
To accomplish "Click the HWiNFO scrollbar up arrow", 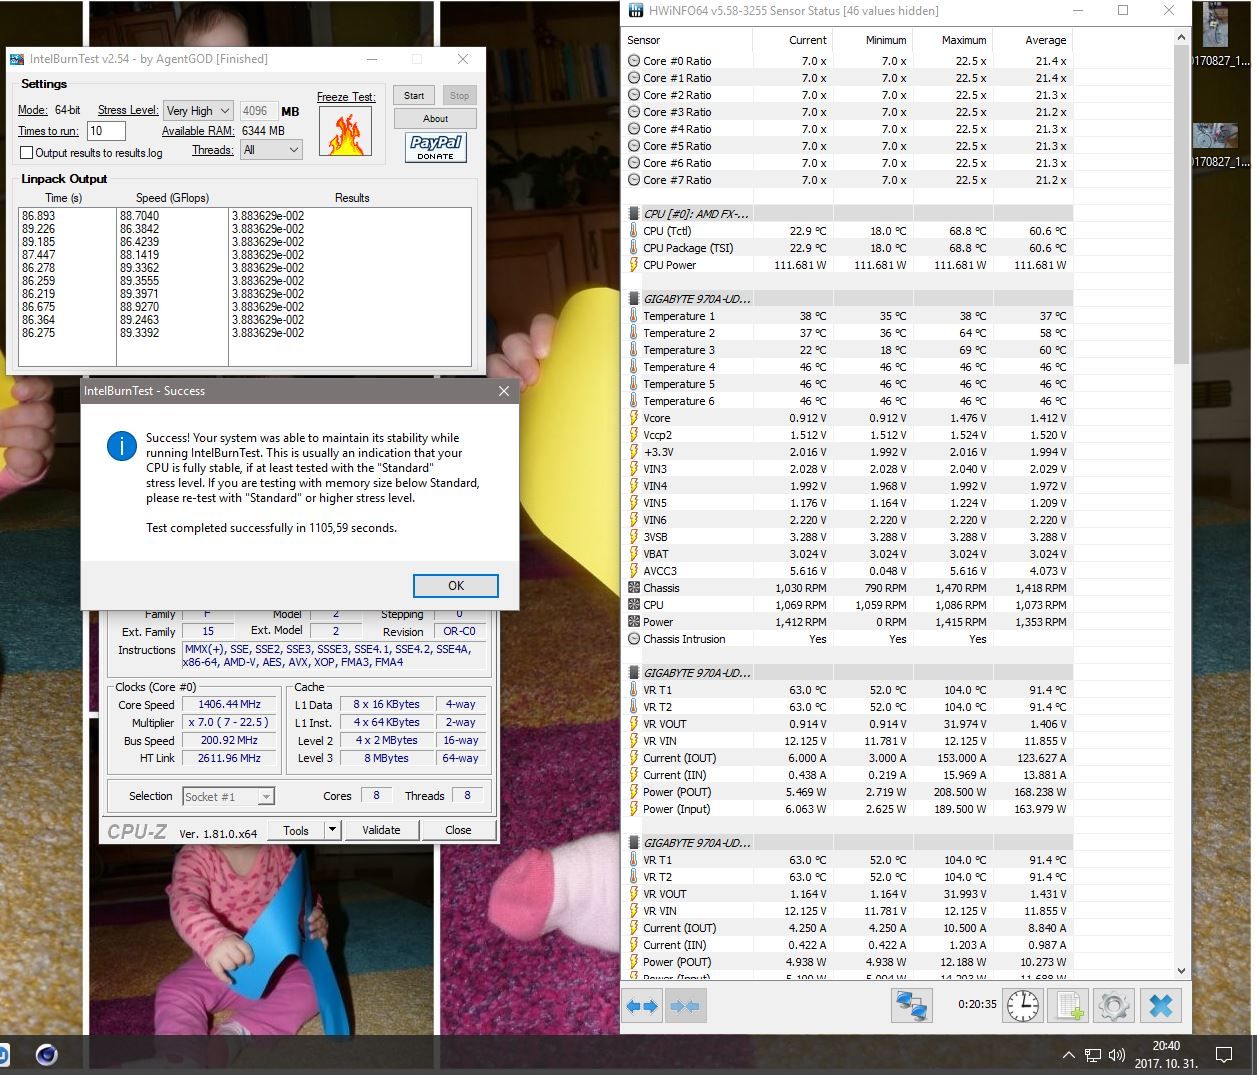I will click(x=1181, y=35).
